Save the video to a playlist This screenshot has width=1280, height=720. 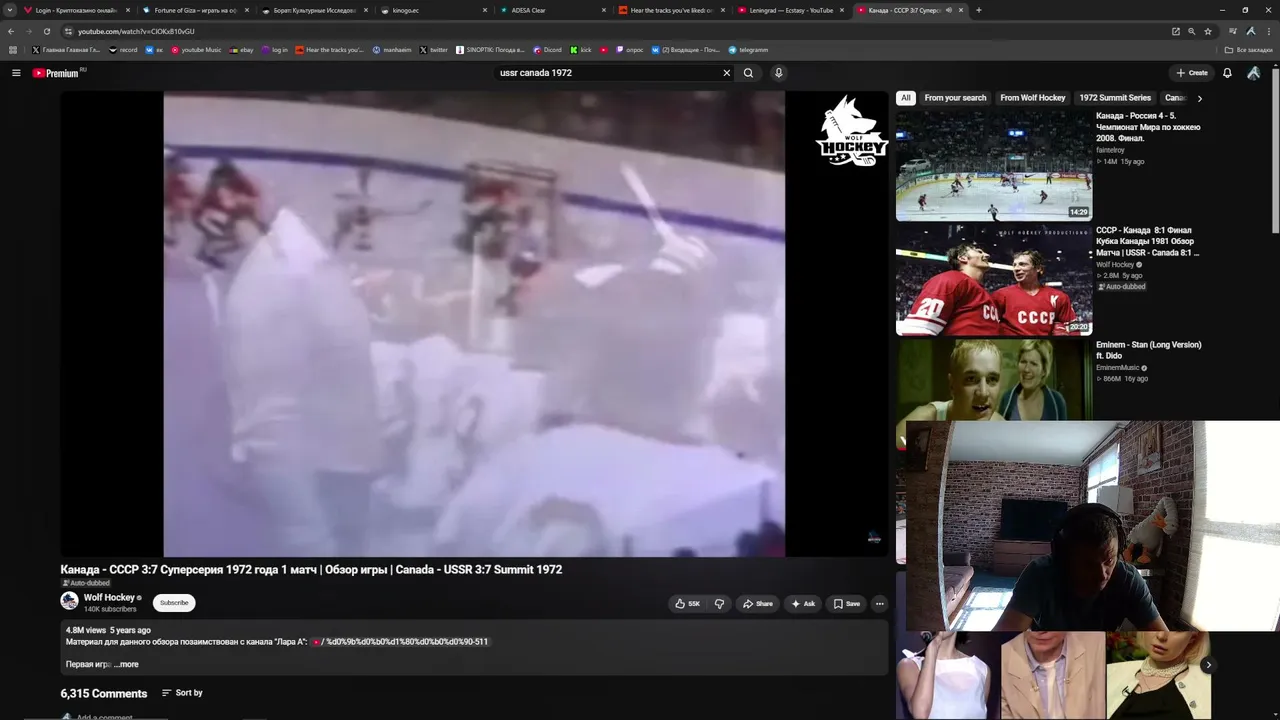click(846, 604)
